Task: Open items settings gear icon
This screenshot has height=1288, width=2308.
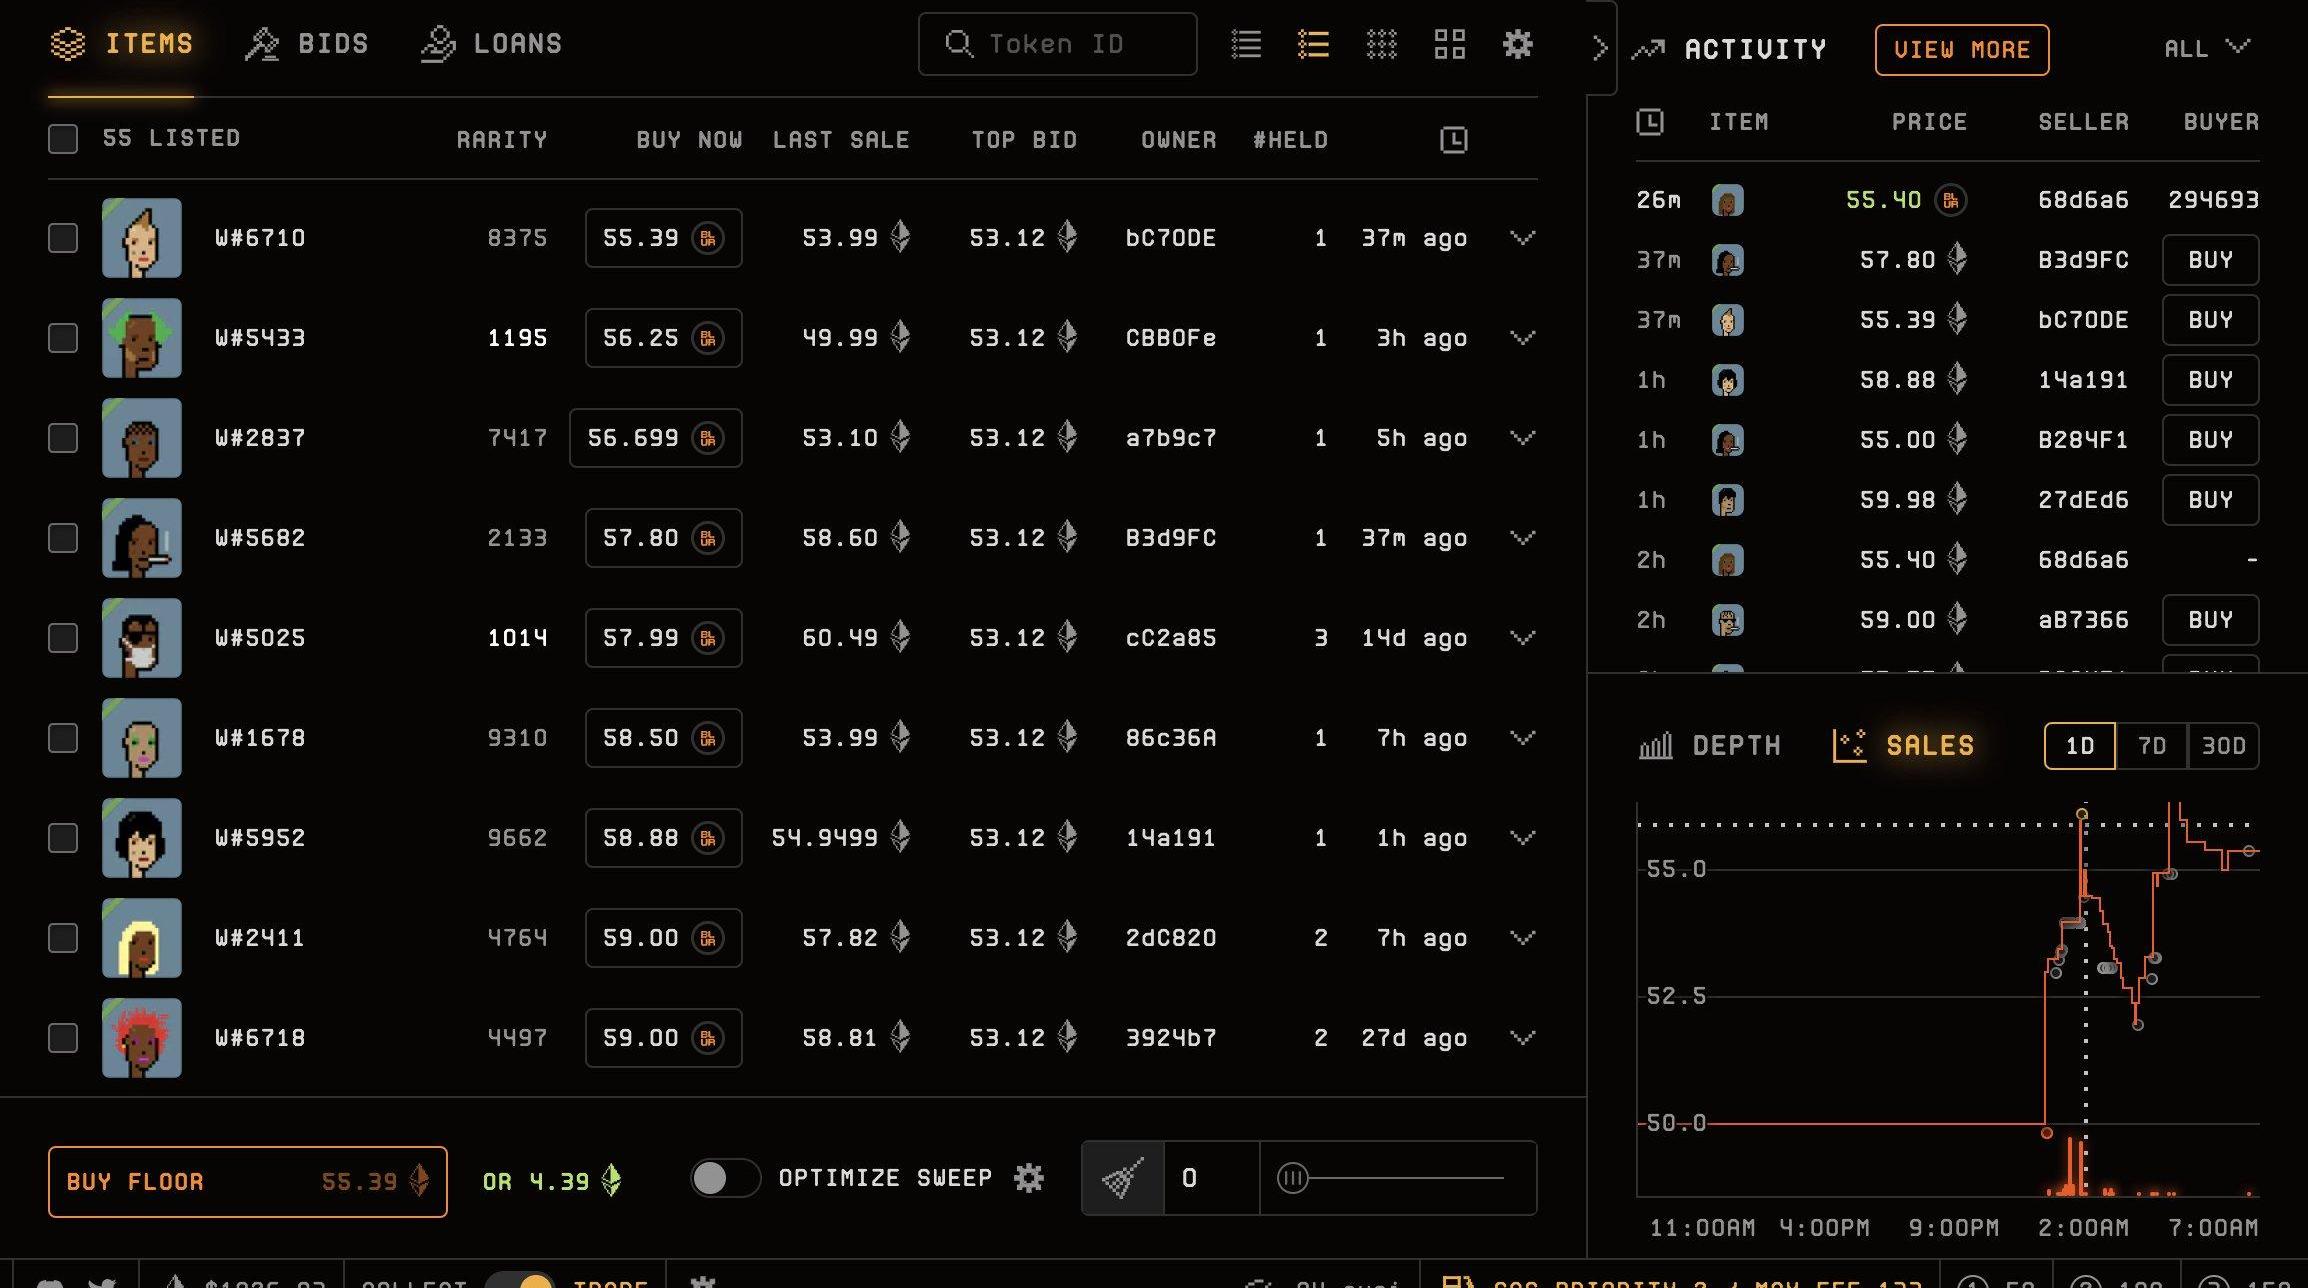Action: pyautogui.click(x=1517, y=44)
